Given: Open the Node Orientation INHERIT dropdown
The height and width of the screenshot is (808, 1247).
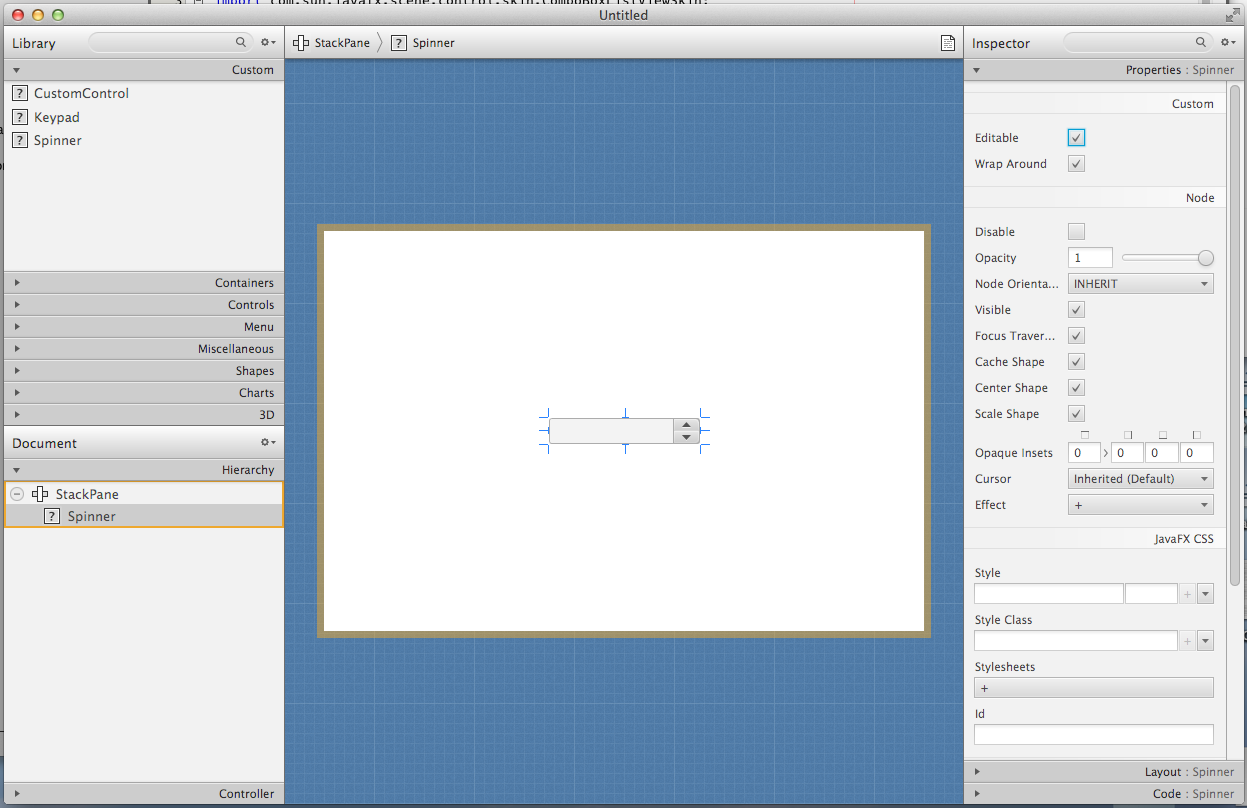Looking at the screenshot, I should point(1140,284).
